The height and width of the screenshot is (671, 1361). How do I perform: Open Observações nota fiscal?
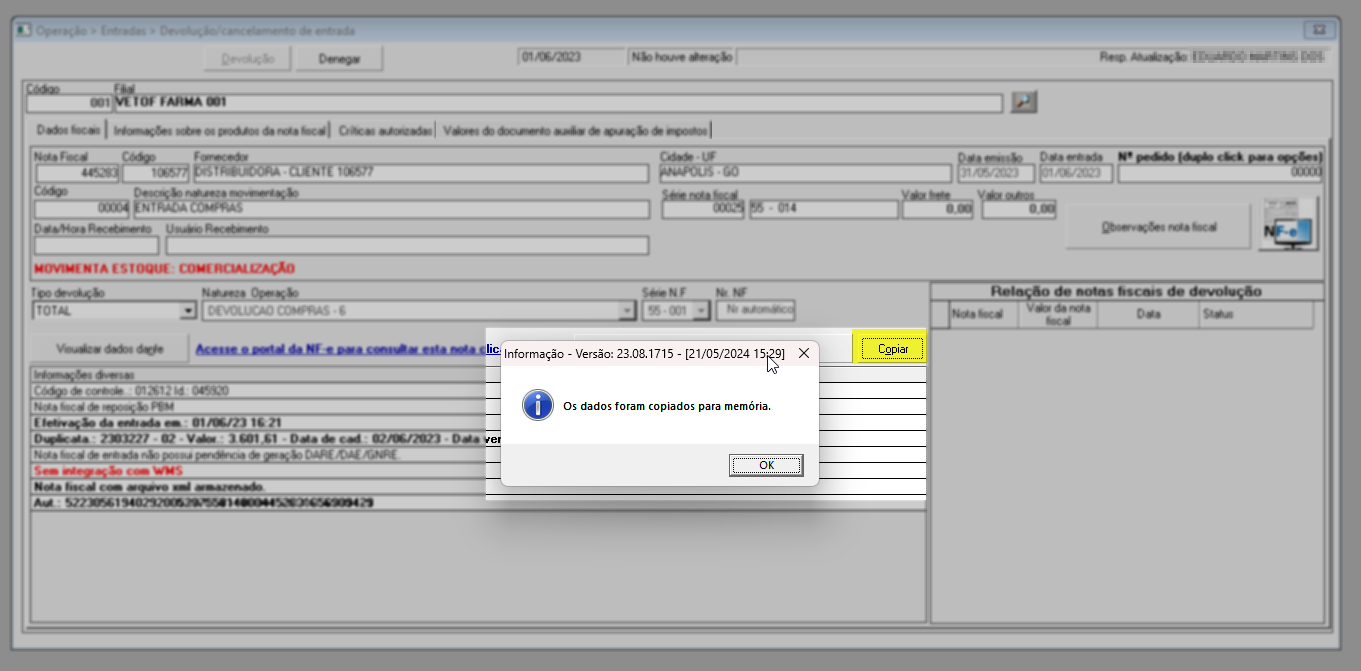pyautogui.click(x=1158, y=227)
